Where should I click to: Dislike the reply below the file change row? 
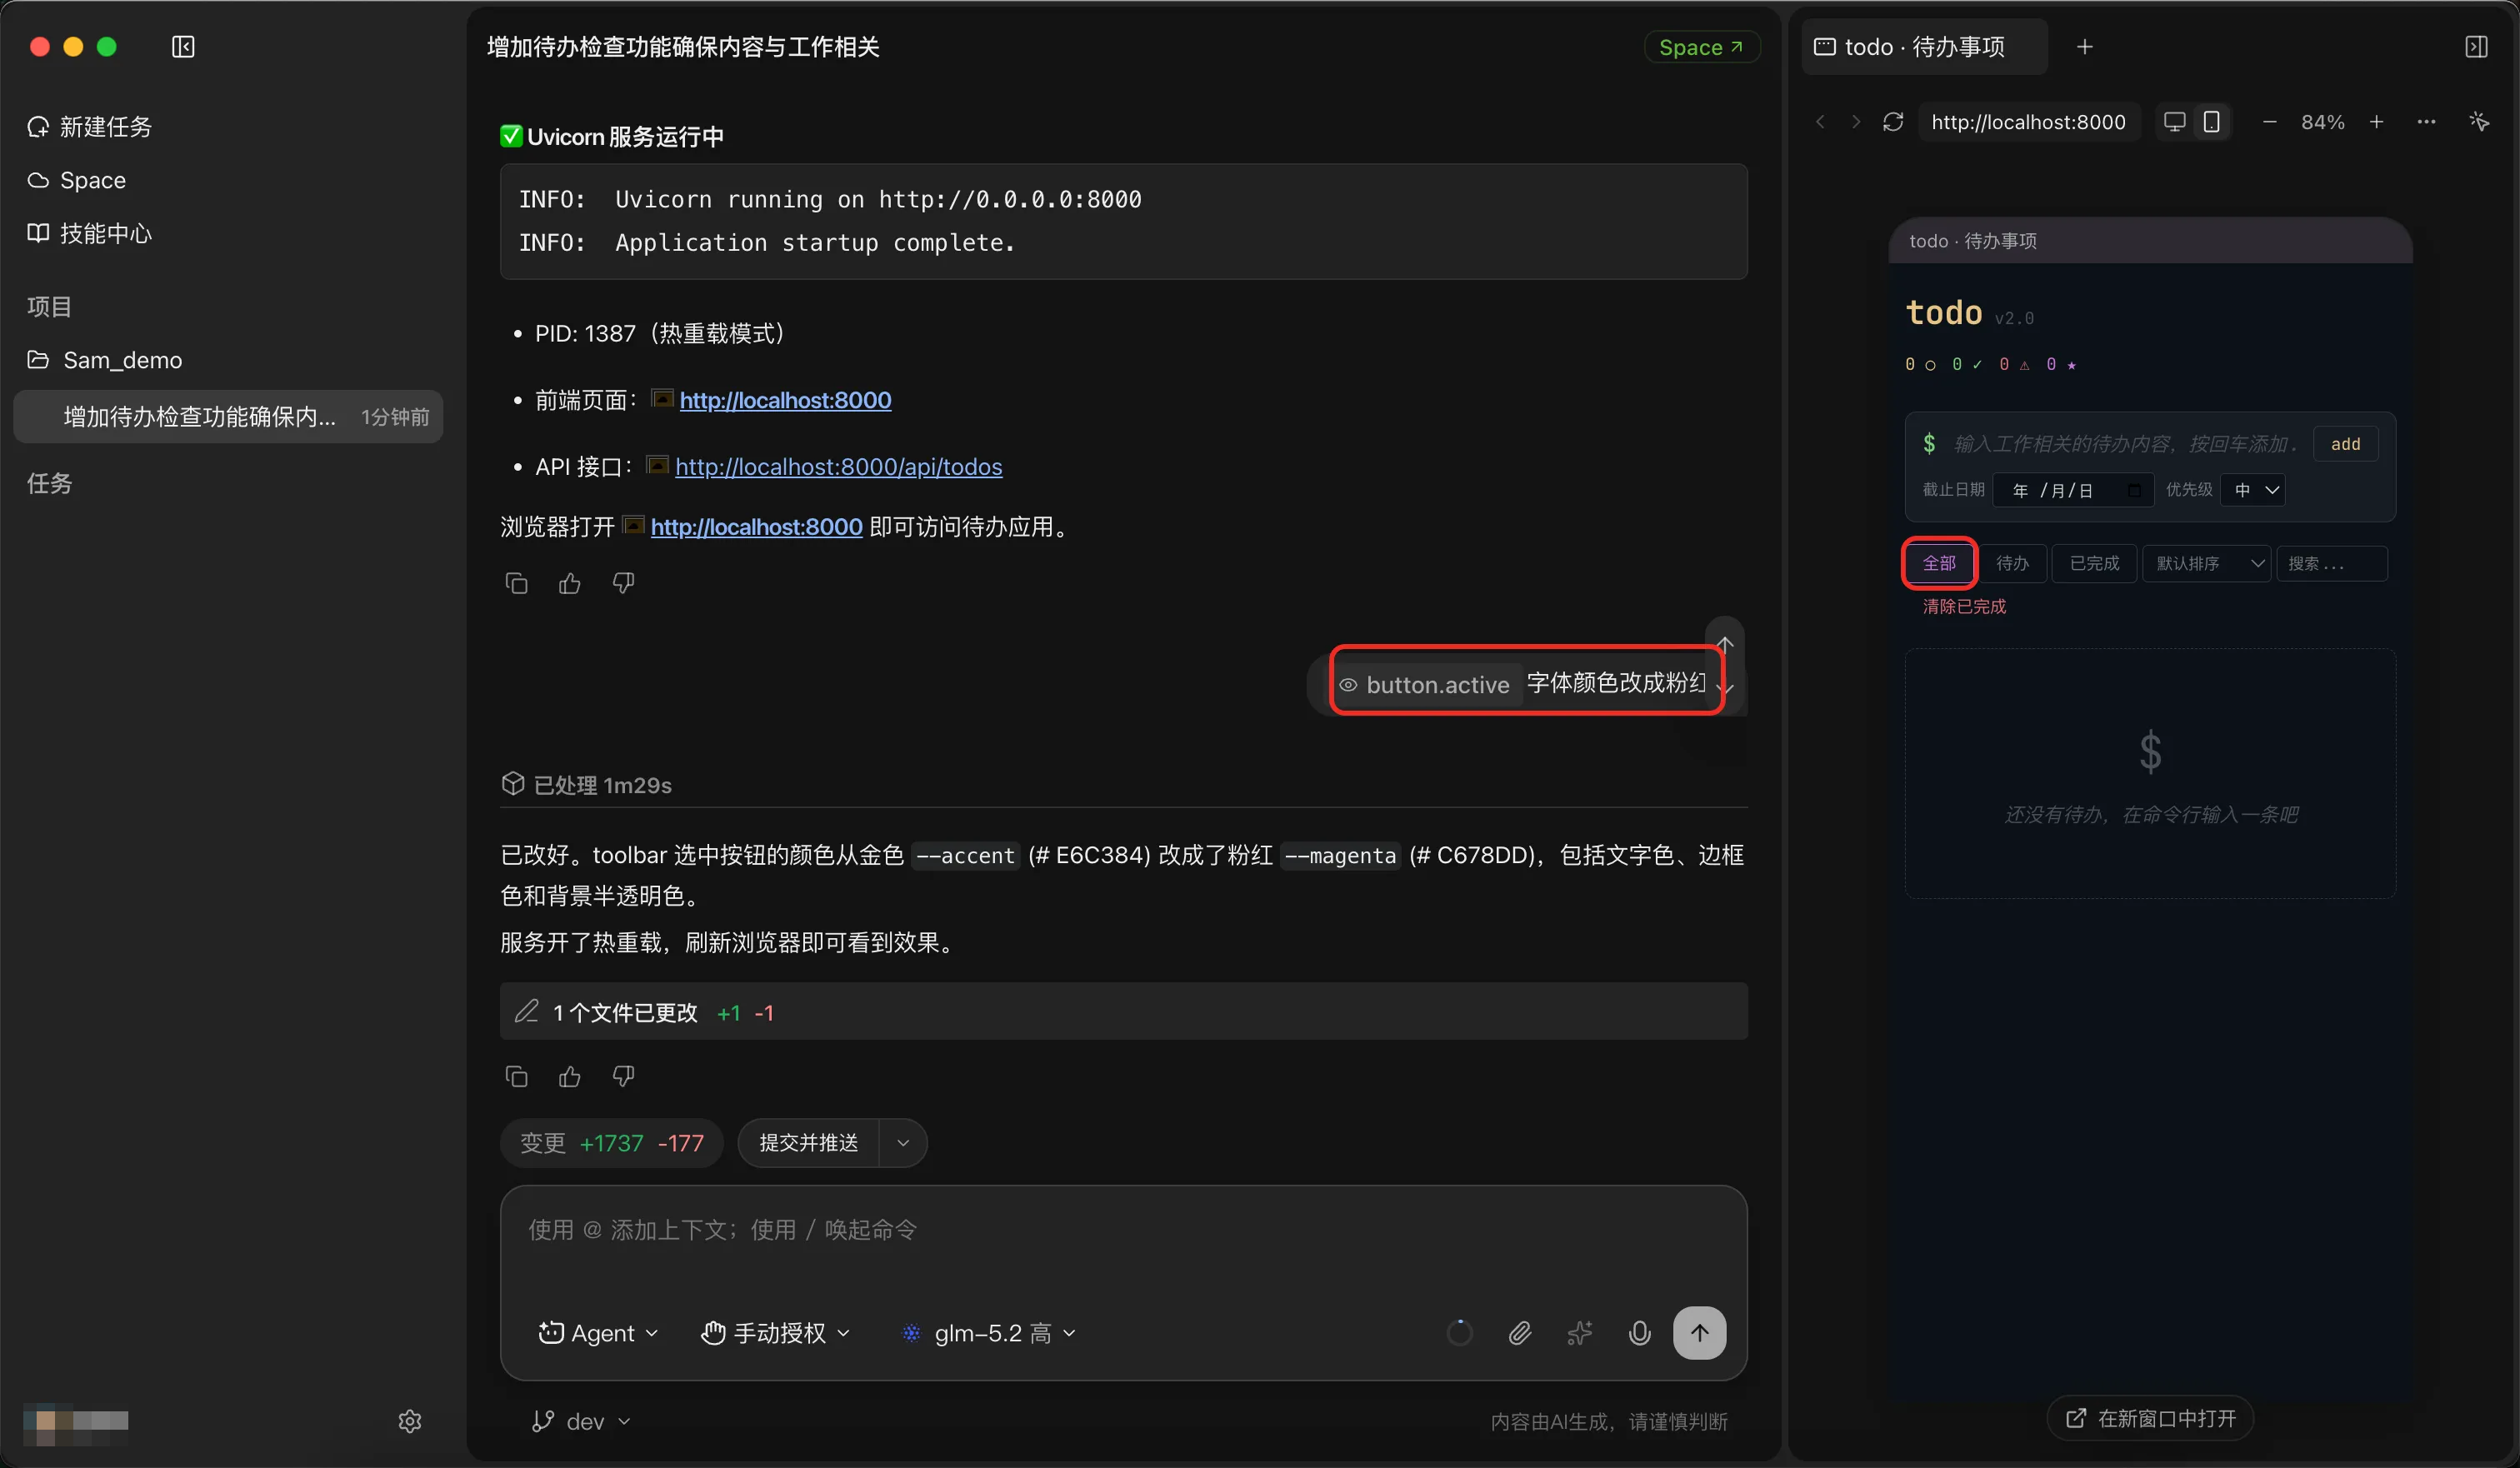[x=623, y=1076]
